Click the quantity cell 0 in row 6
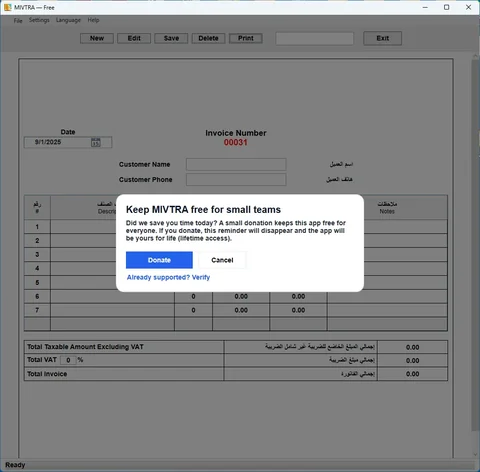Viewport: 480px width, 472px height. point(193,296)
